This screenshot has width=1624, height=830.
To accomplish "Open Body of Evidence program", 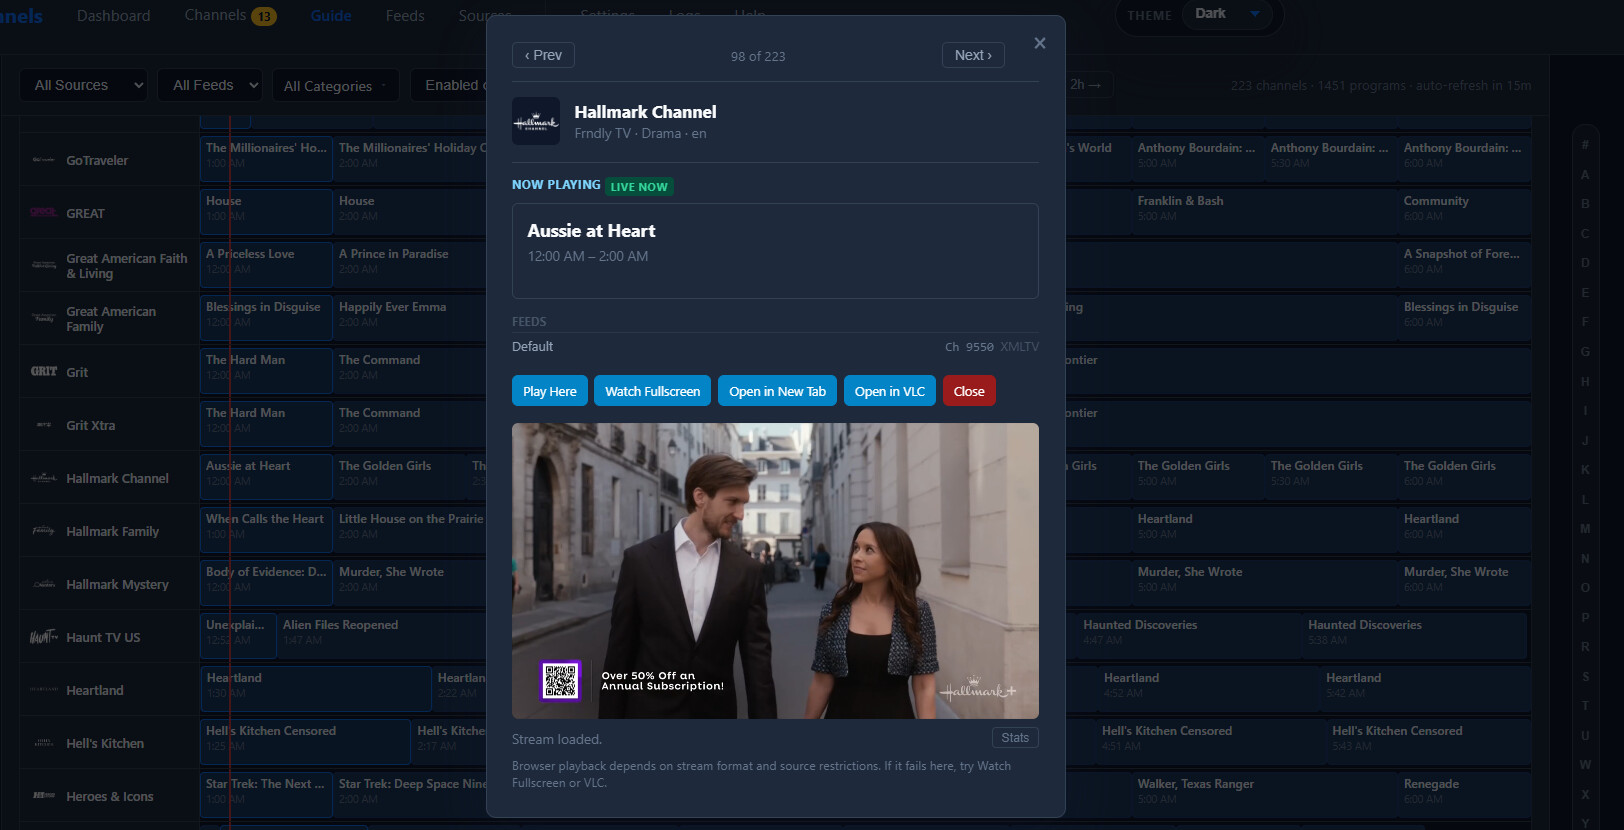I will 266,583.
